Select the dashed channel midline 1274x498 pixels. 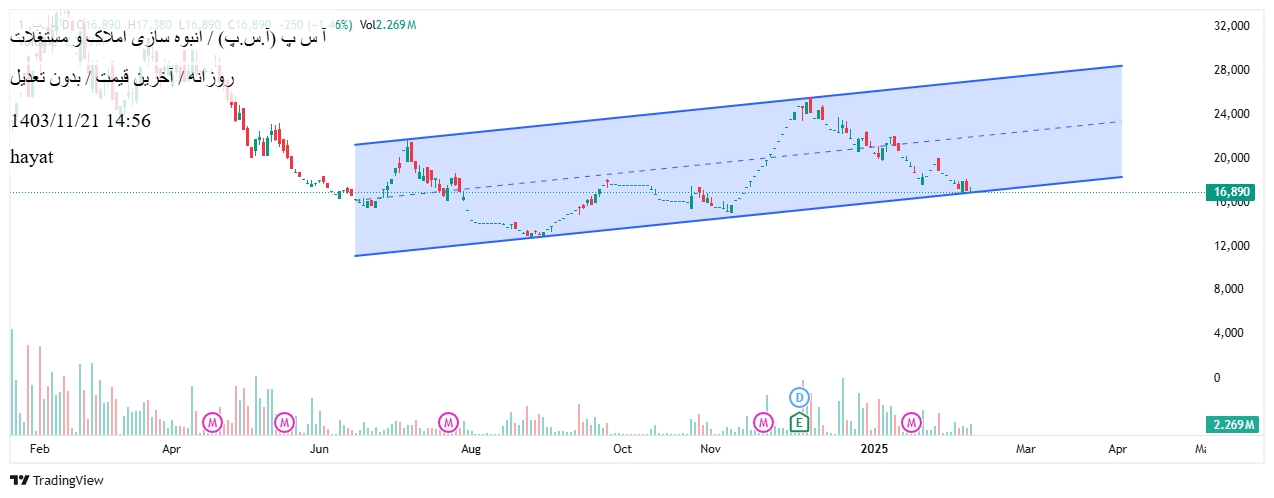pyautogui.click(x=738, y=160)
